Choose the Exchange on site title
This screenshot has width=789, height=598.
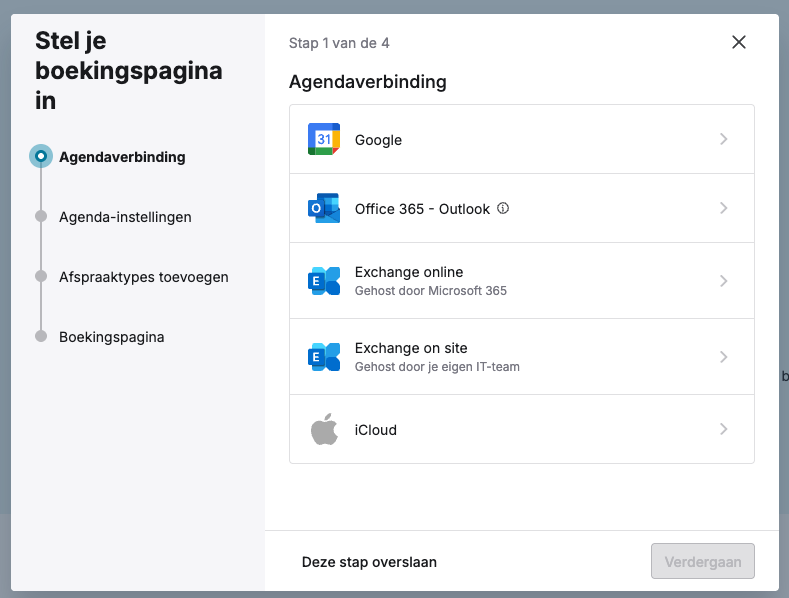point(411,348)
